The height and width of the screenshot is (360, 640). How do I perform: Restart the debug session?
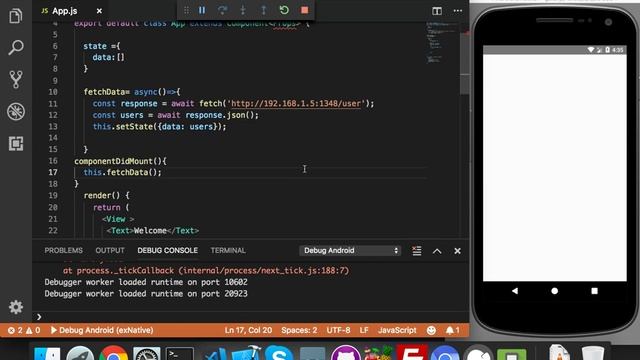[284, 10]
